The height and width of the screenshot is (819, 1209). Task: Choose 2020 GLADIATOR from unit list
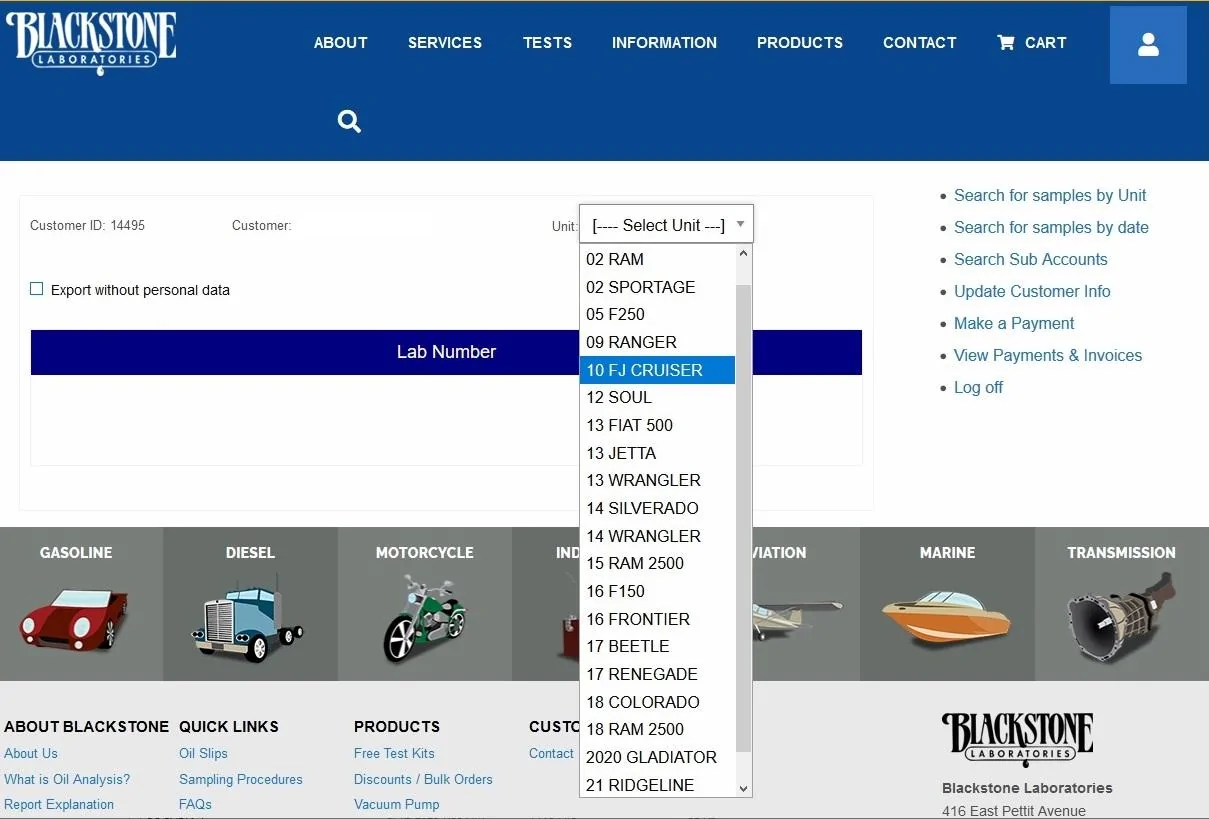657,757
